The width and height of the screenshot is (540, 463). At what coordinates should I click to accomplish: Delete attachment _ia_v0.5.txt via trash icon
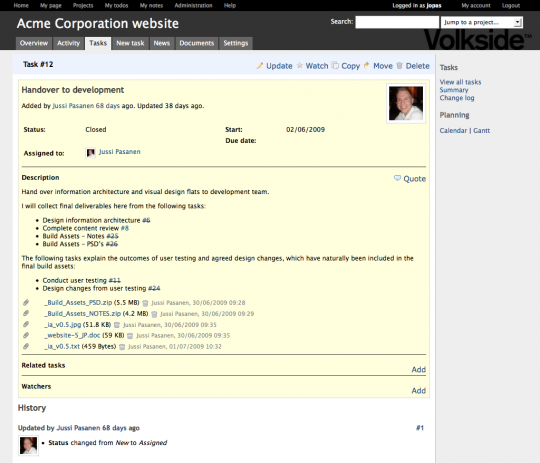click(122, 347)
